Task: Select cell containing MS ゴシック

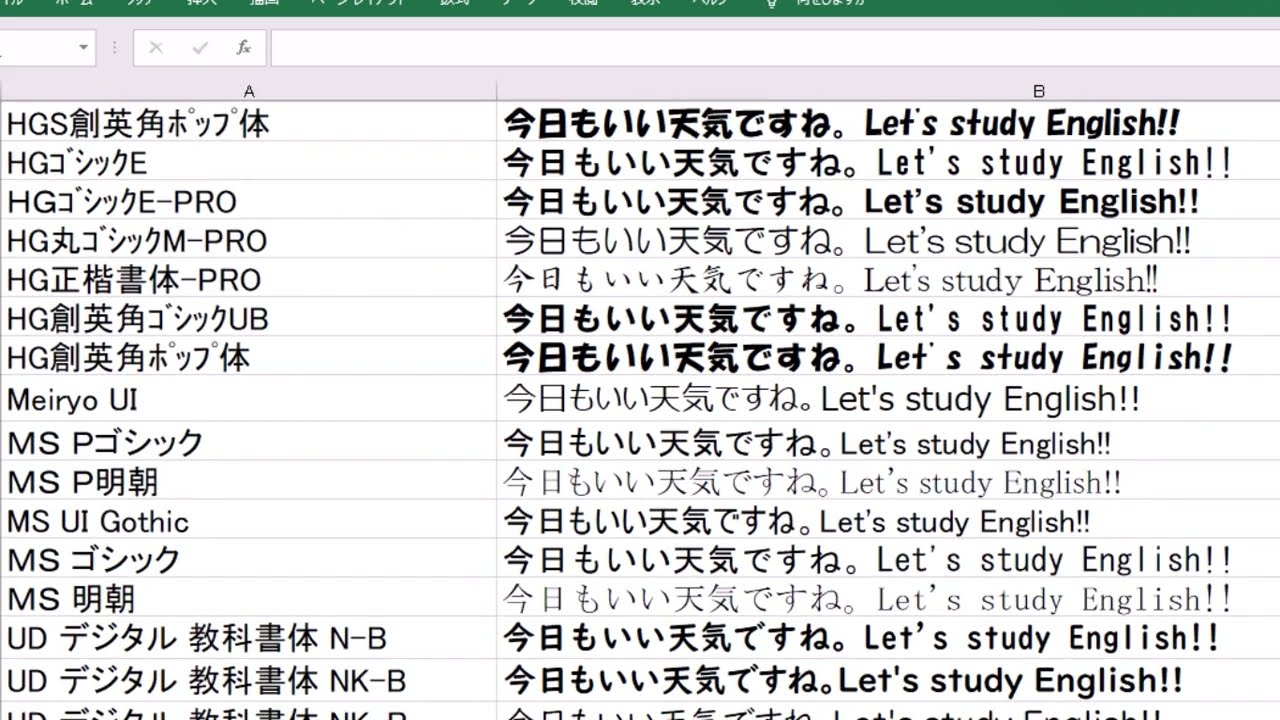Action: 248,559
